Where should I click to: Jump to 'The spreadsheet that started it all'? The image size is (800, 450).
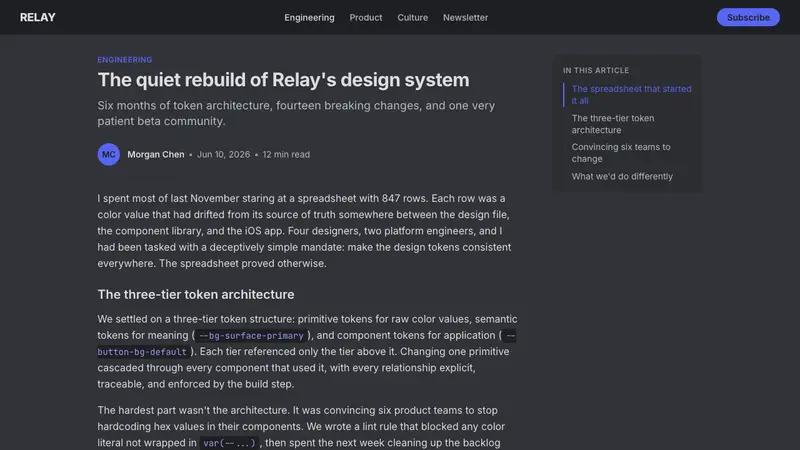(x=631, y=94)
